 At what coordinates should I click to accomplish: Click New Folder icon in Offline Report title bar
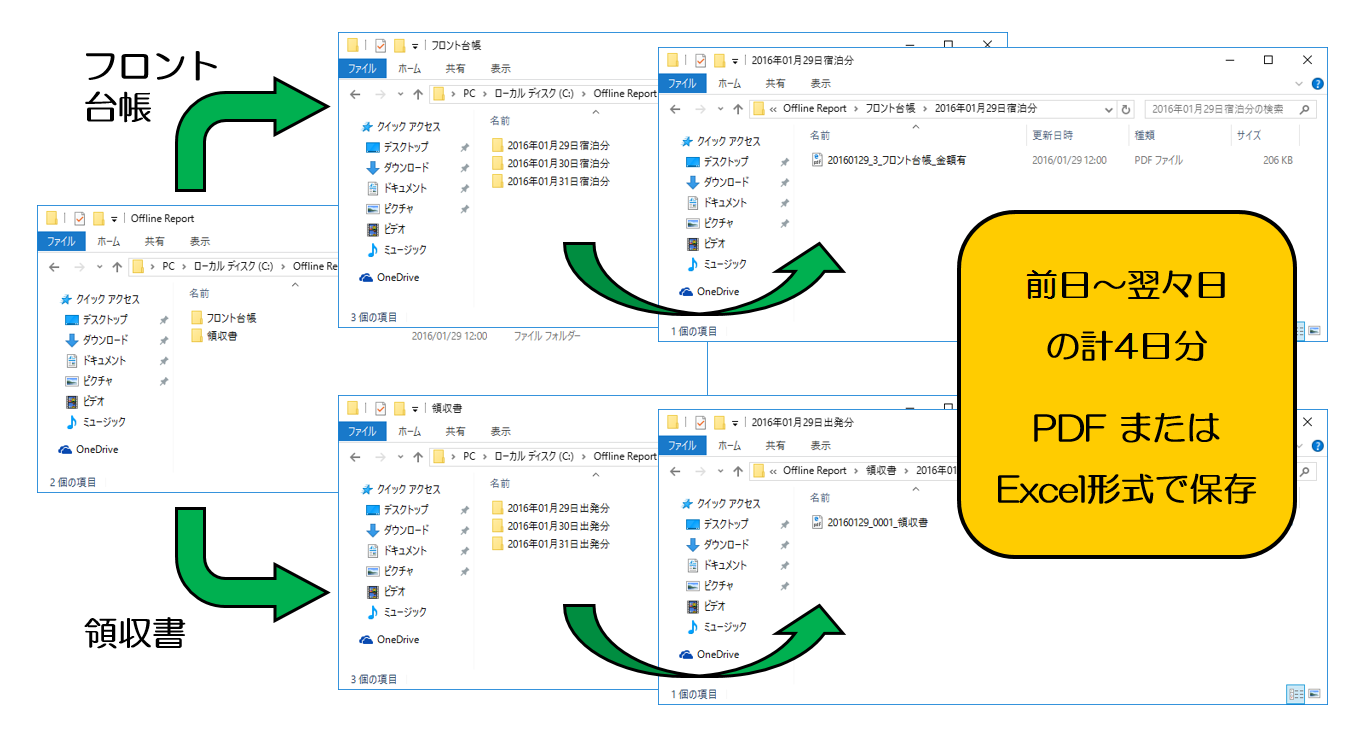tap(98, 218)
